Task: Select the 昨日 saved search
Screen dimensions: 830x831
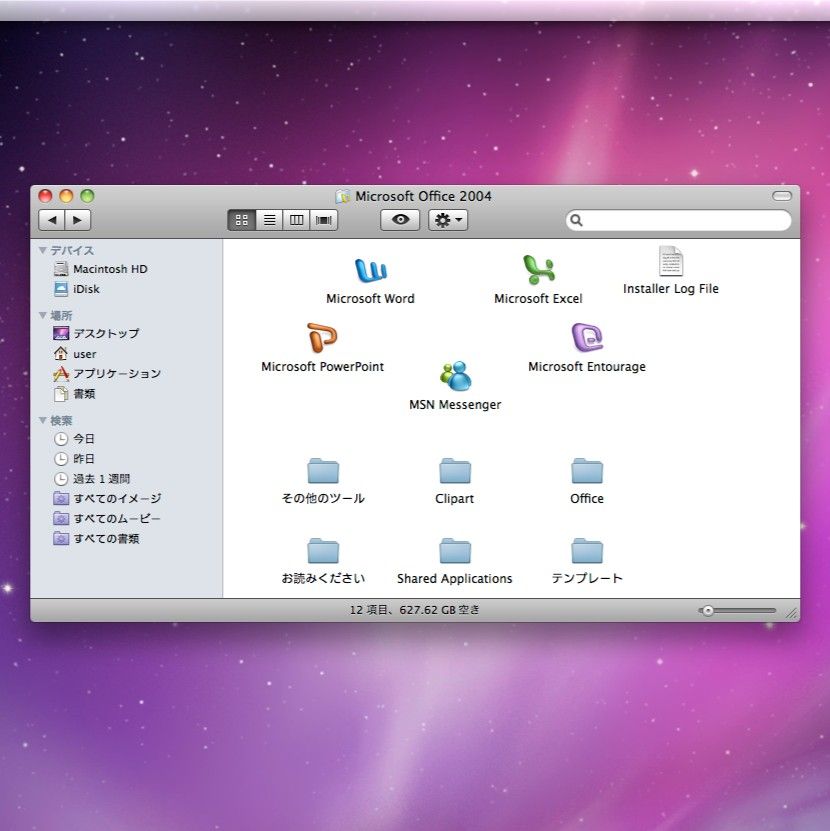Action: pos(74,458)
